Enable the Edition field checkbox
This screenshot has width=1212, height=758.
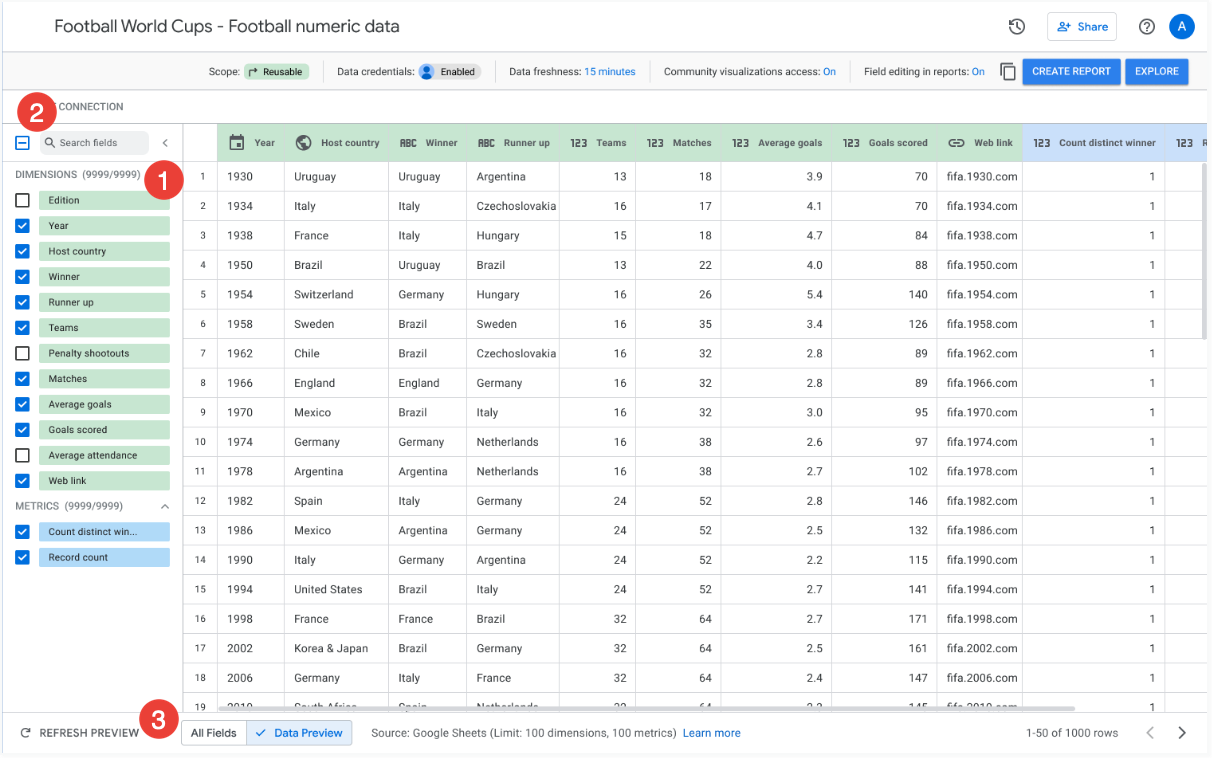[22, 200]
